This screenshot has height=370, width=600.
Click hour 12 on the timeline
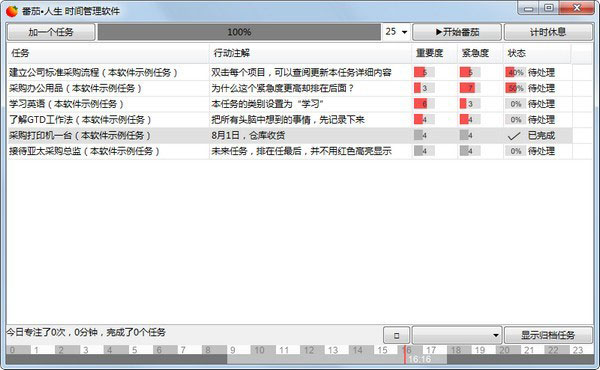coord(309,350)
